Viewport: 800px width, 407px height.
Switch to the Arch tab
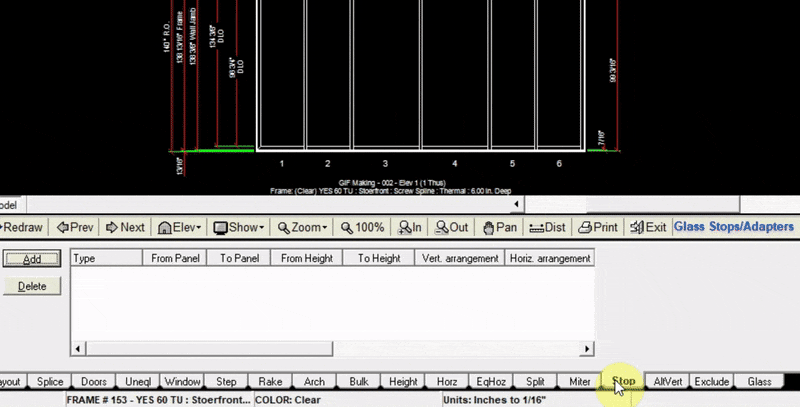pos(314,381)
